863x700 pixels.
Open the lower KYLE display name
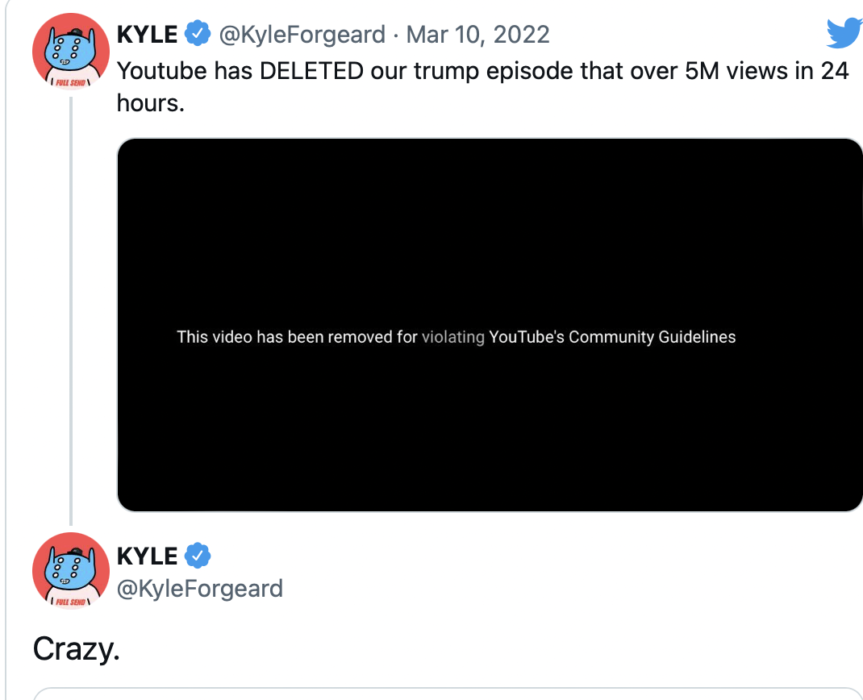tap(147, 556)
